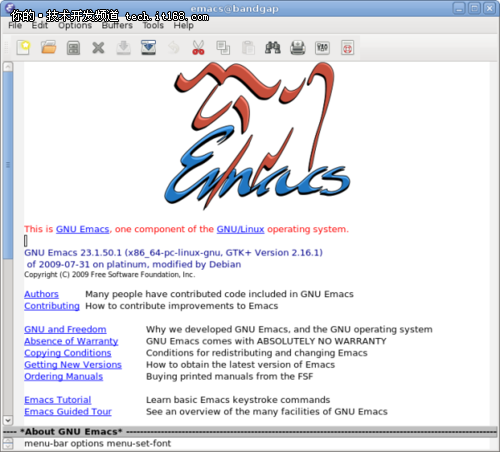Click the scrollbar up arrow
The width and height of the screenshot is (500, 452).
point(8,67)
